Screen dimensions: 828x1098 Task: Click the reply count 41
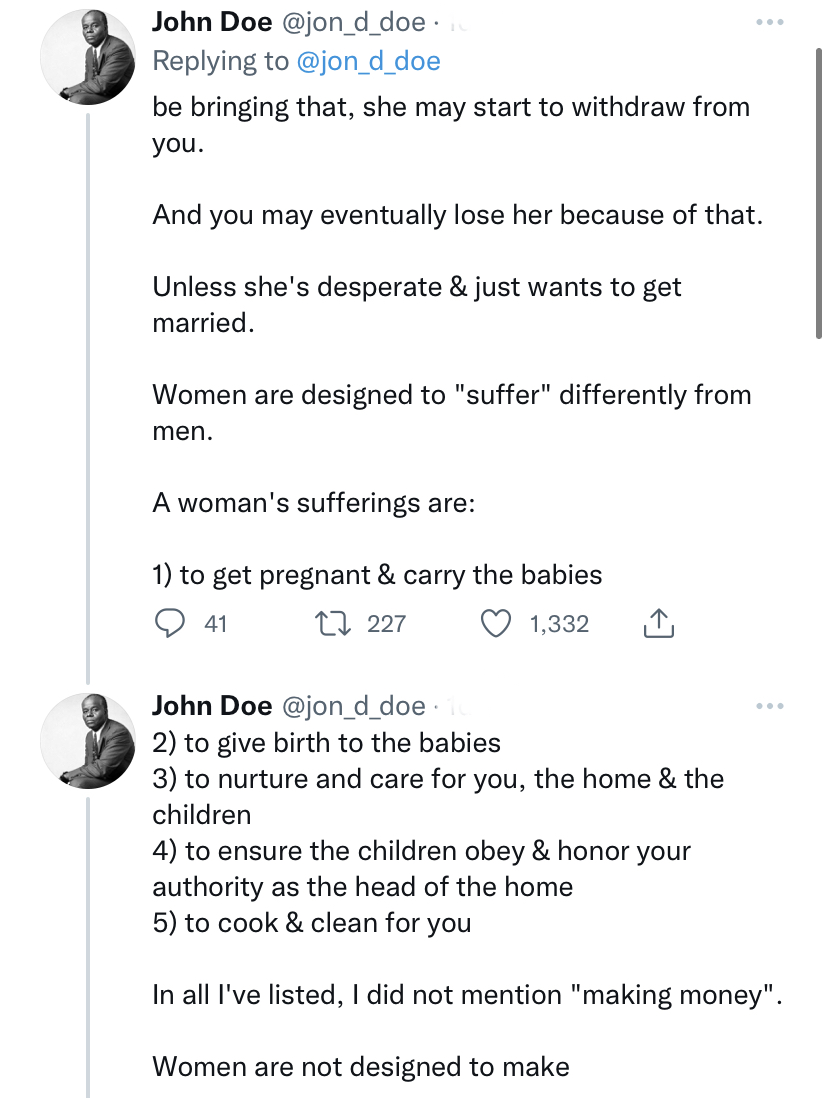[x=215, y=624]
